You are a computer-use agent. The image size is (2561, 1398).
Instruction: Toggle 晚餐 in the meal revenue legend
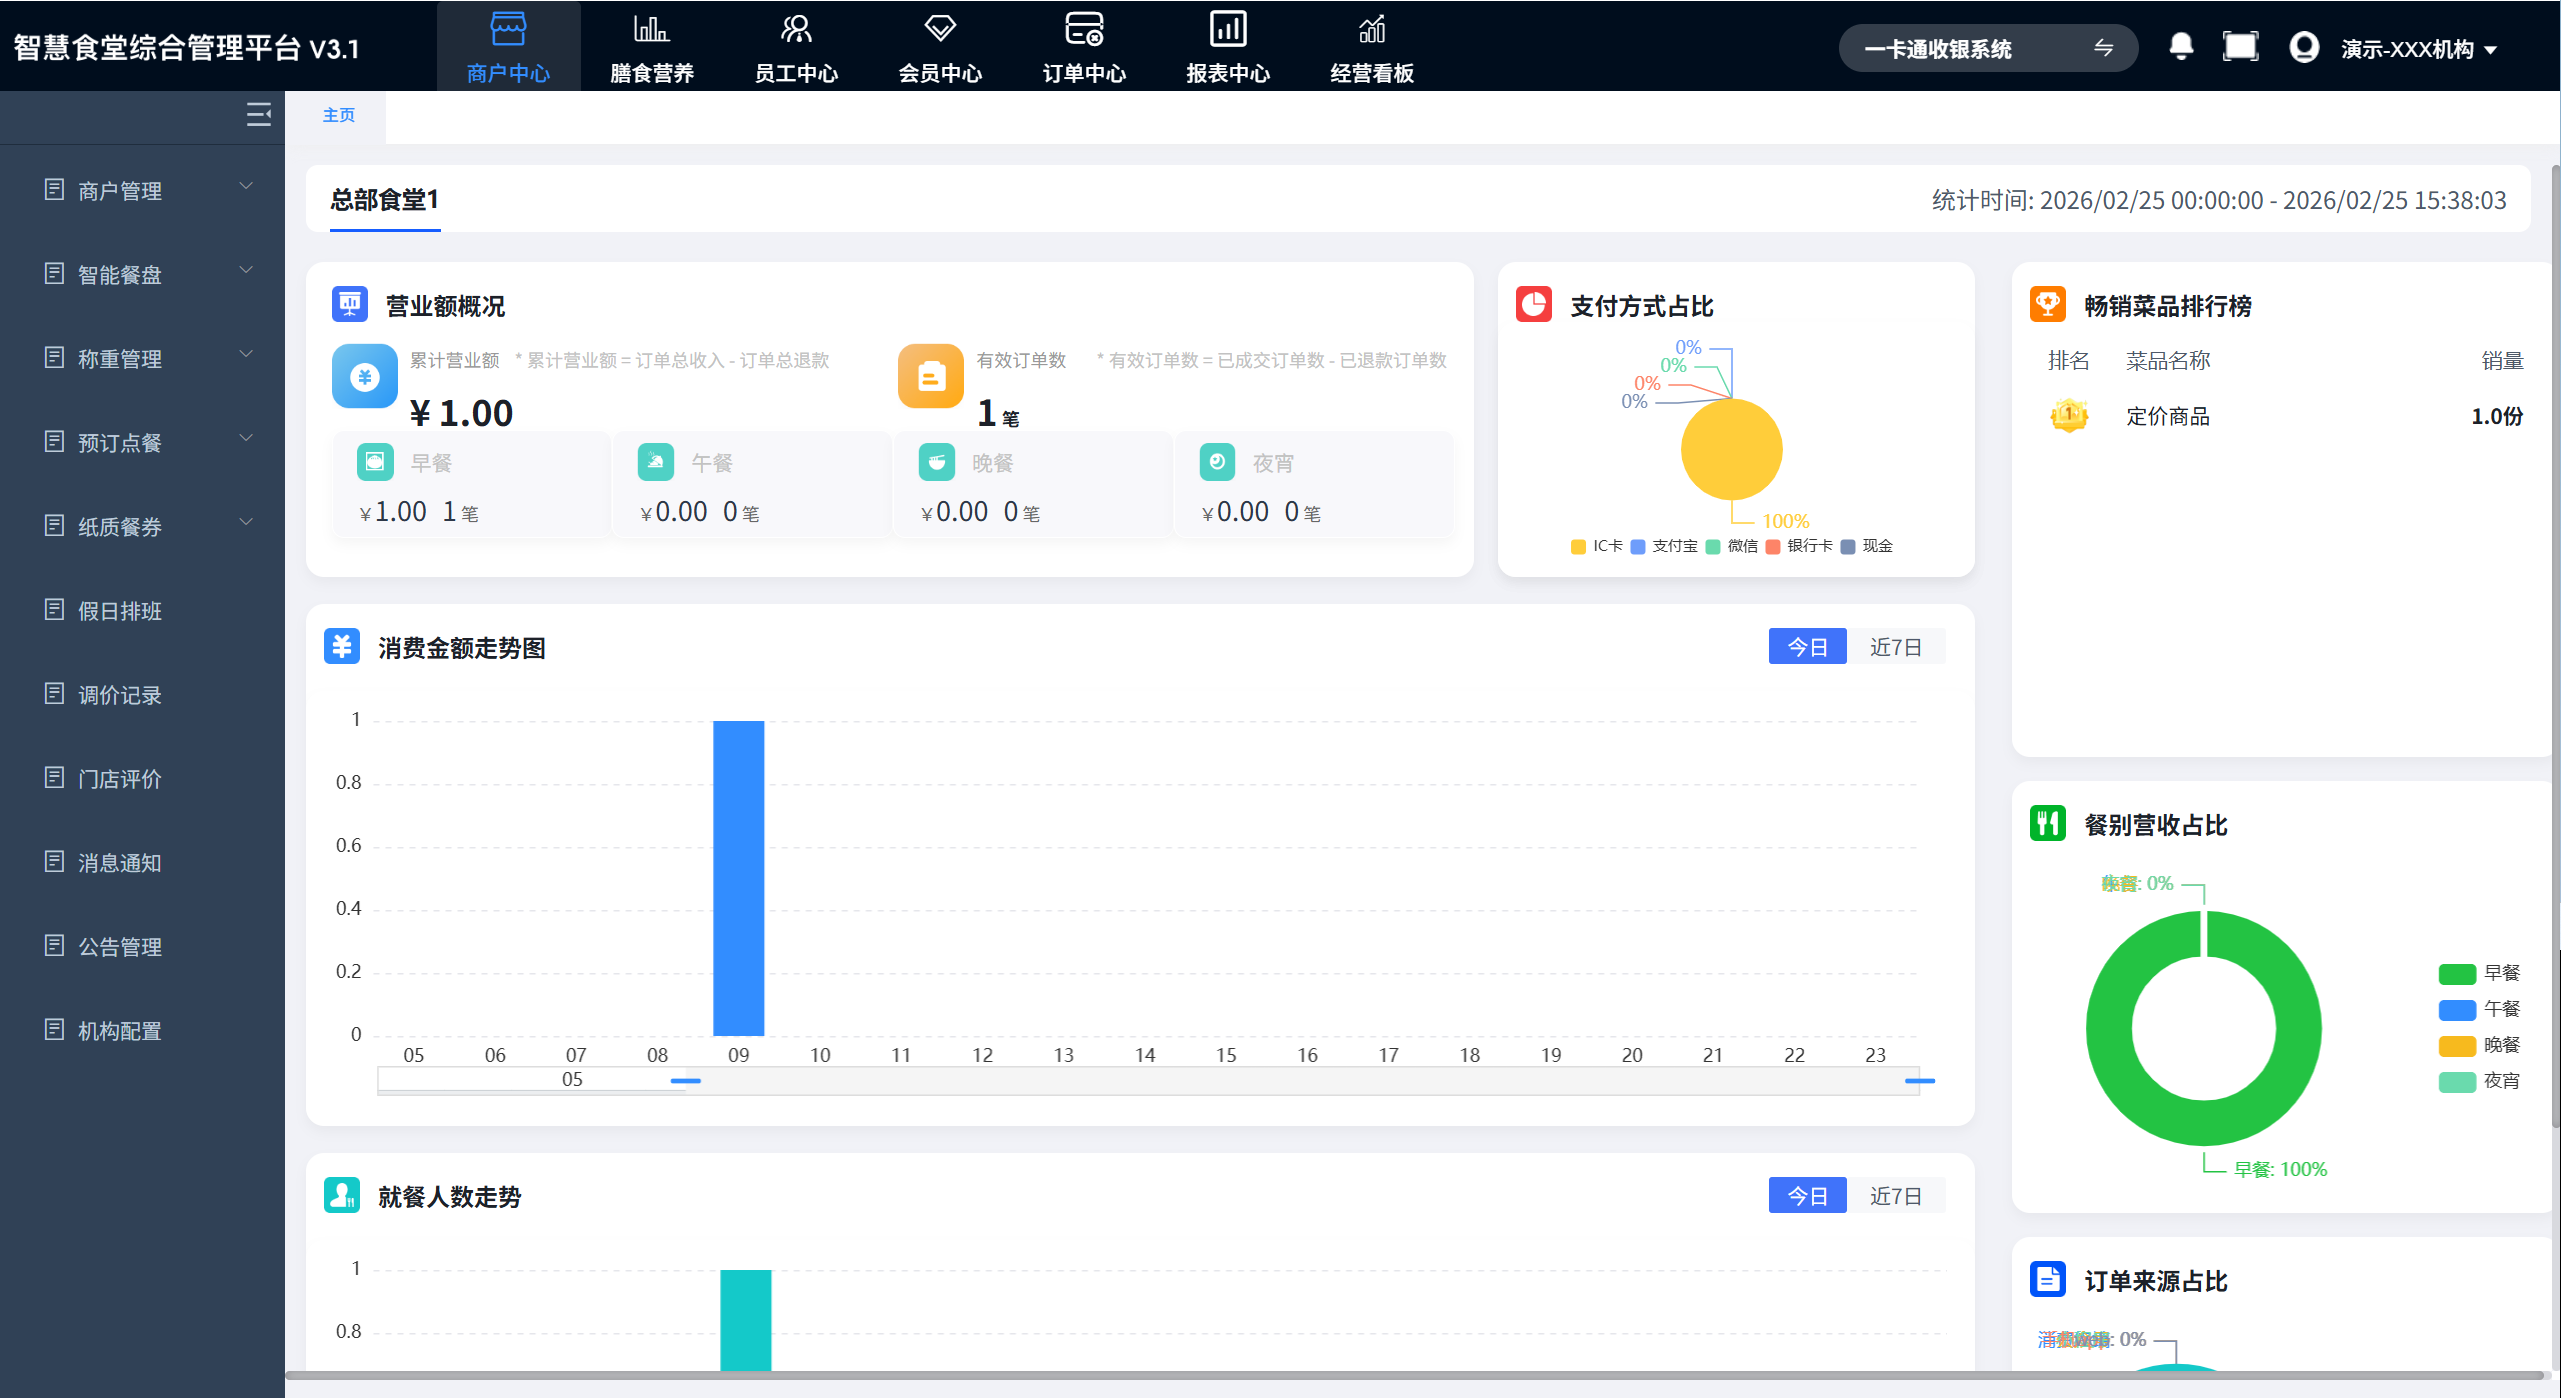click(x=2479, y=1045)
